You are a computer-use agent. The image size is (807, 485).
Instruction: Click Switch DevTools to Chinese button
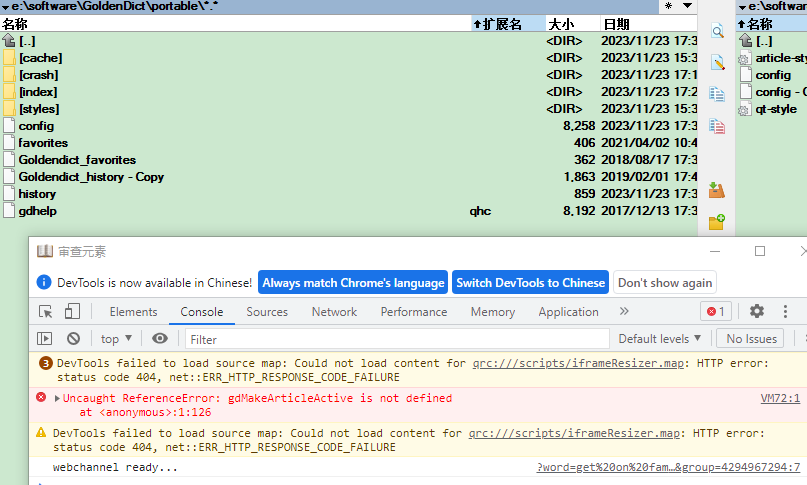click(531, 283)
